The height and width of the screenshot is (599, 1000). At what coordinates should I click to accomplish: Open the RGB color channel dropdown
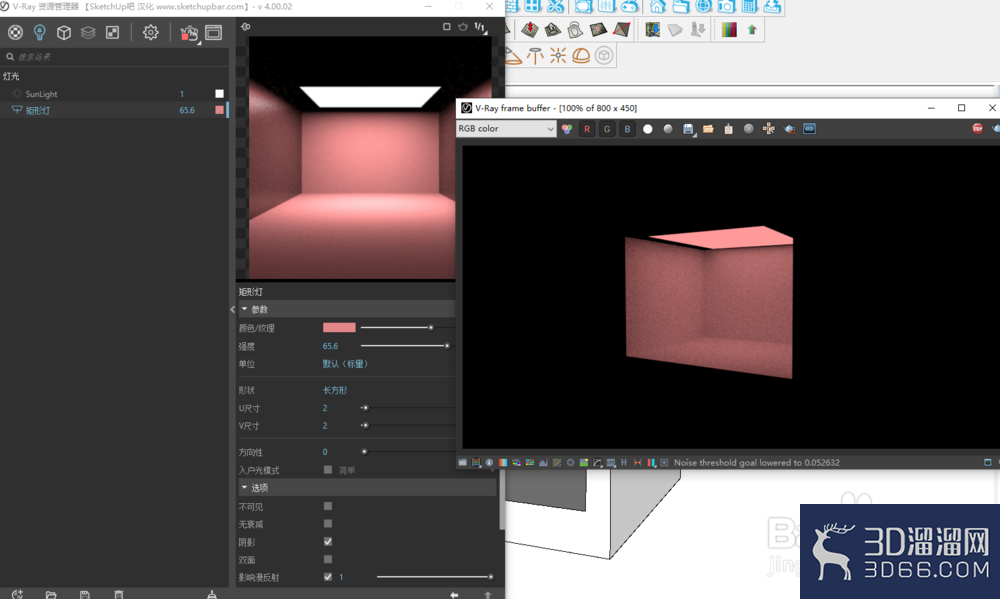[x=506, y=129]
